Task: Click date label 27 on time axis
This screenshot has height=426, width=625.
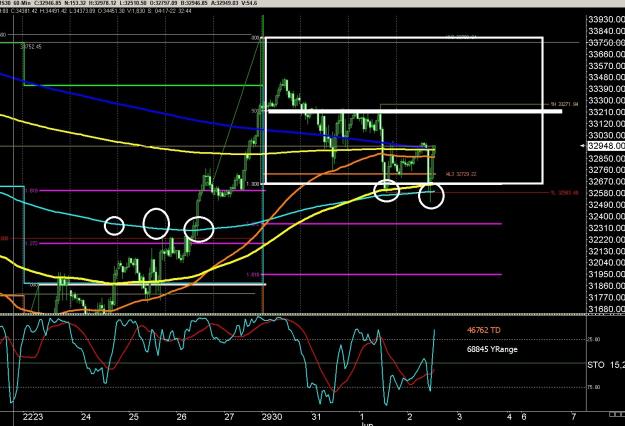Action: 229,417
